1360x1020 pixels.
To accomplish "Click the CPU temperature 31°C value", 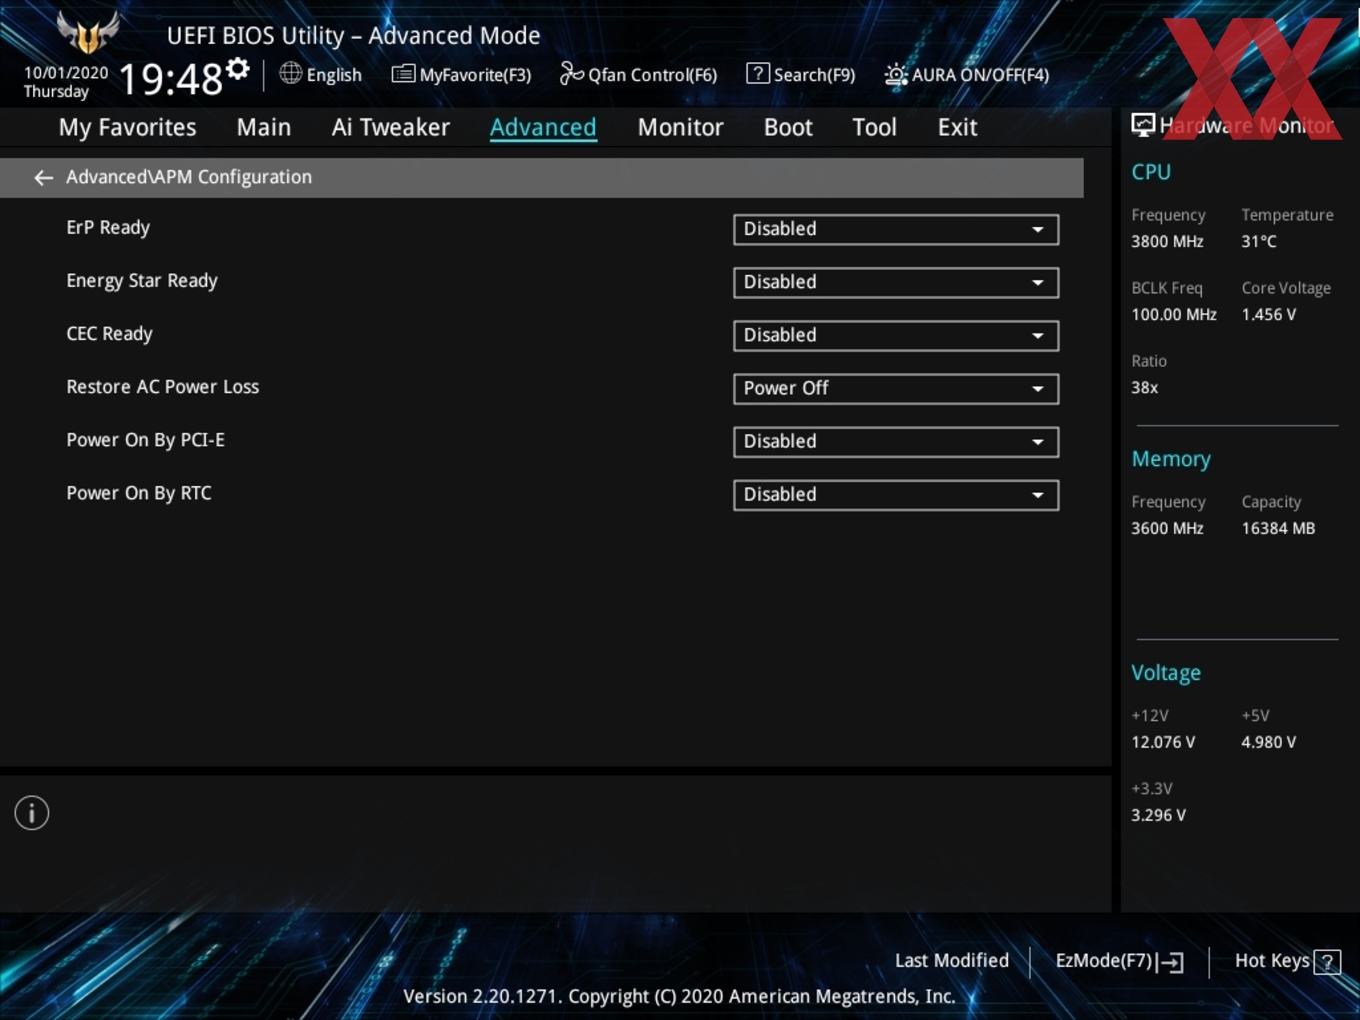I will pos(1258,242).
